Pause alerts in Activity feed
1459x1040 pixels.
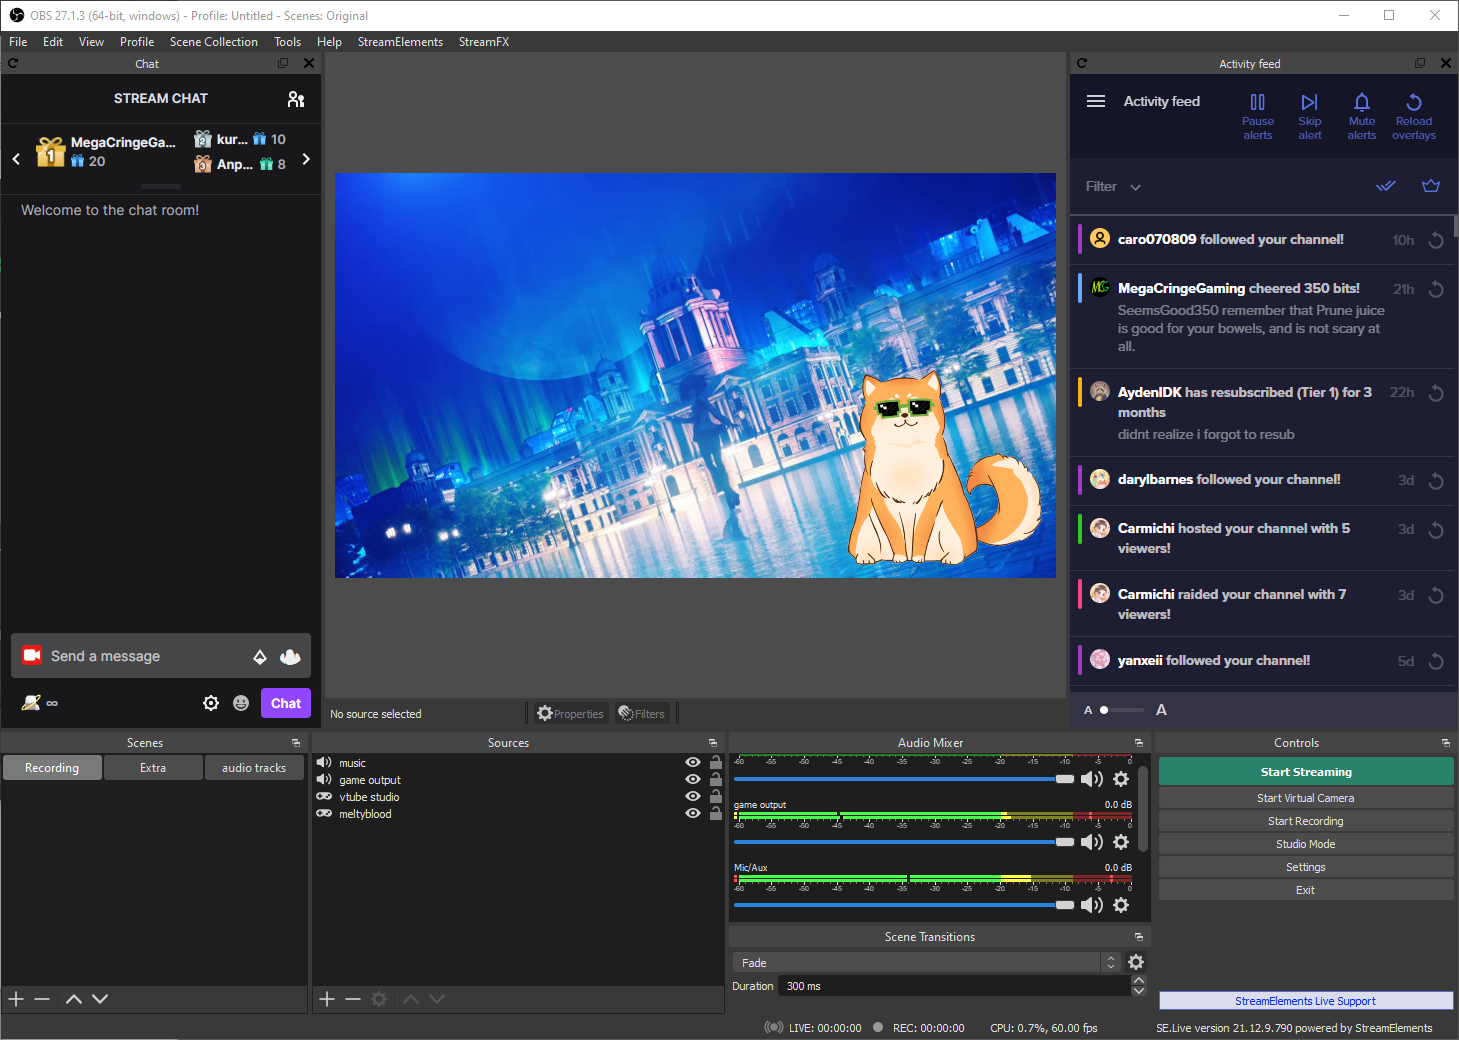[1258, 116]
